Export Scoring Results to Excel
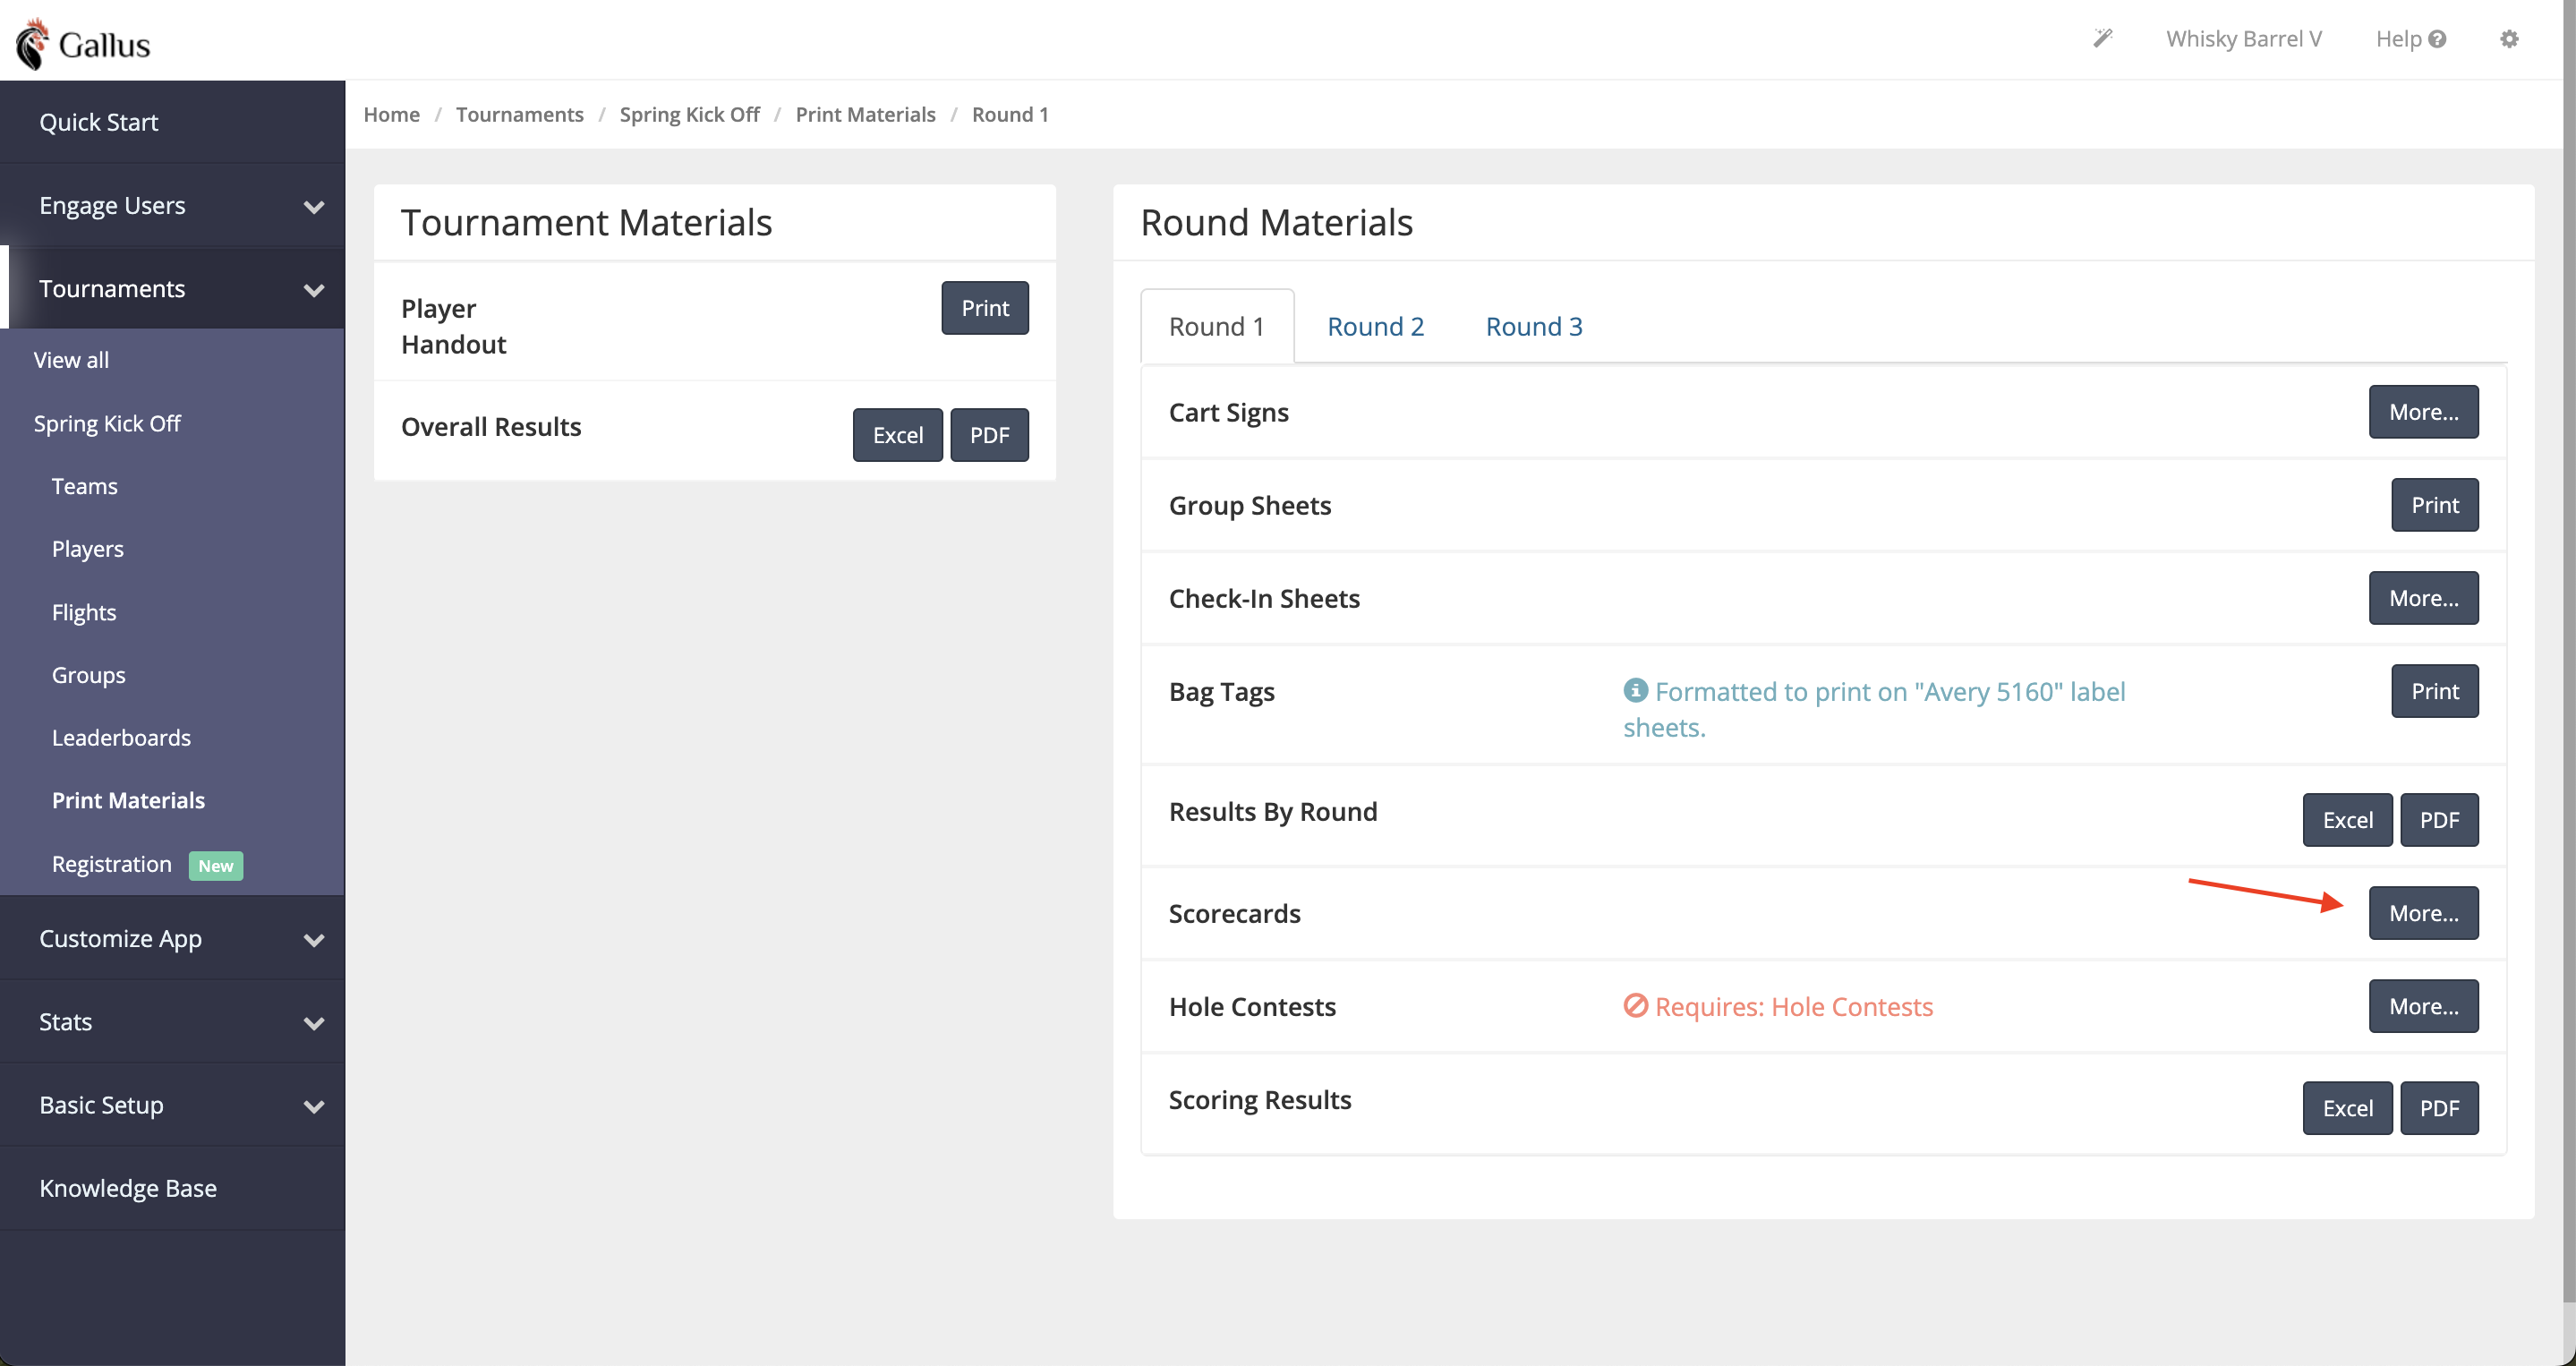The image size is (2576, 1366). [2347, 1108]
